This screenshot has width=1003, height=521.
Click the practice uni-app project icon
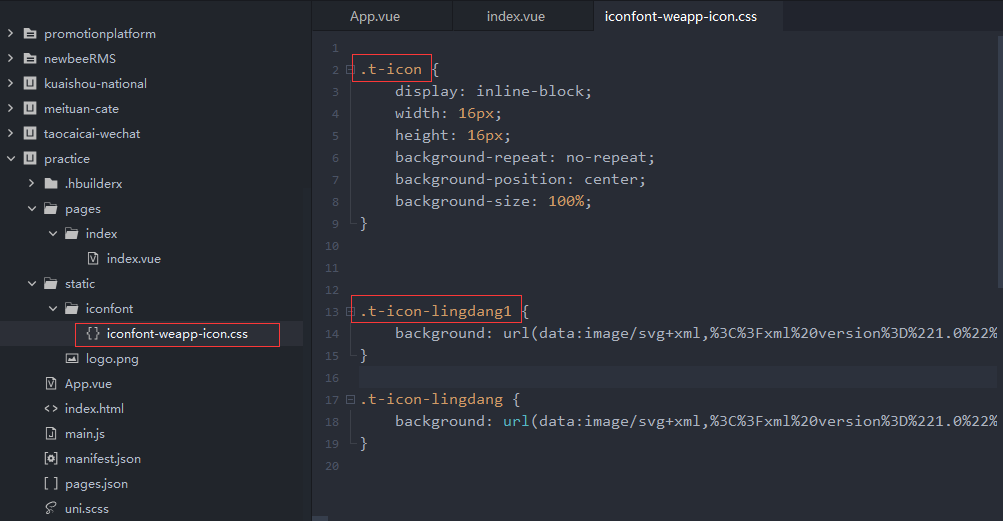(x=30, y=158)
